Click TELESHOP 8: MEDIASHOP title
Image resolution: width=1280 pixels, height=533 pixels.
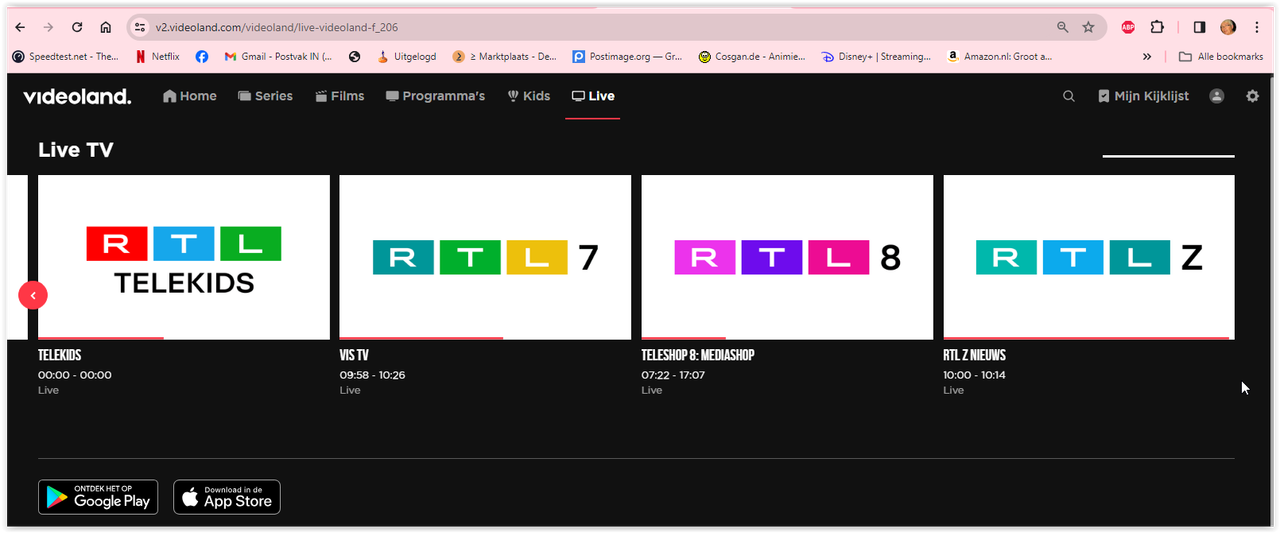point(698,355)
